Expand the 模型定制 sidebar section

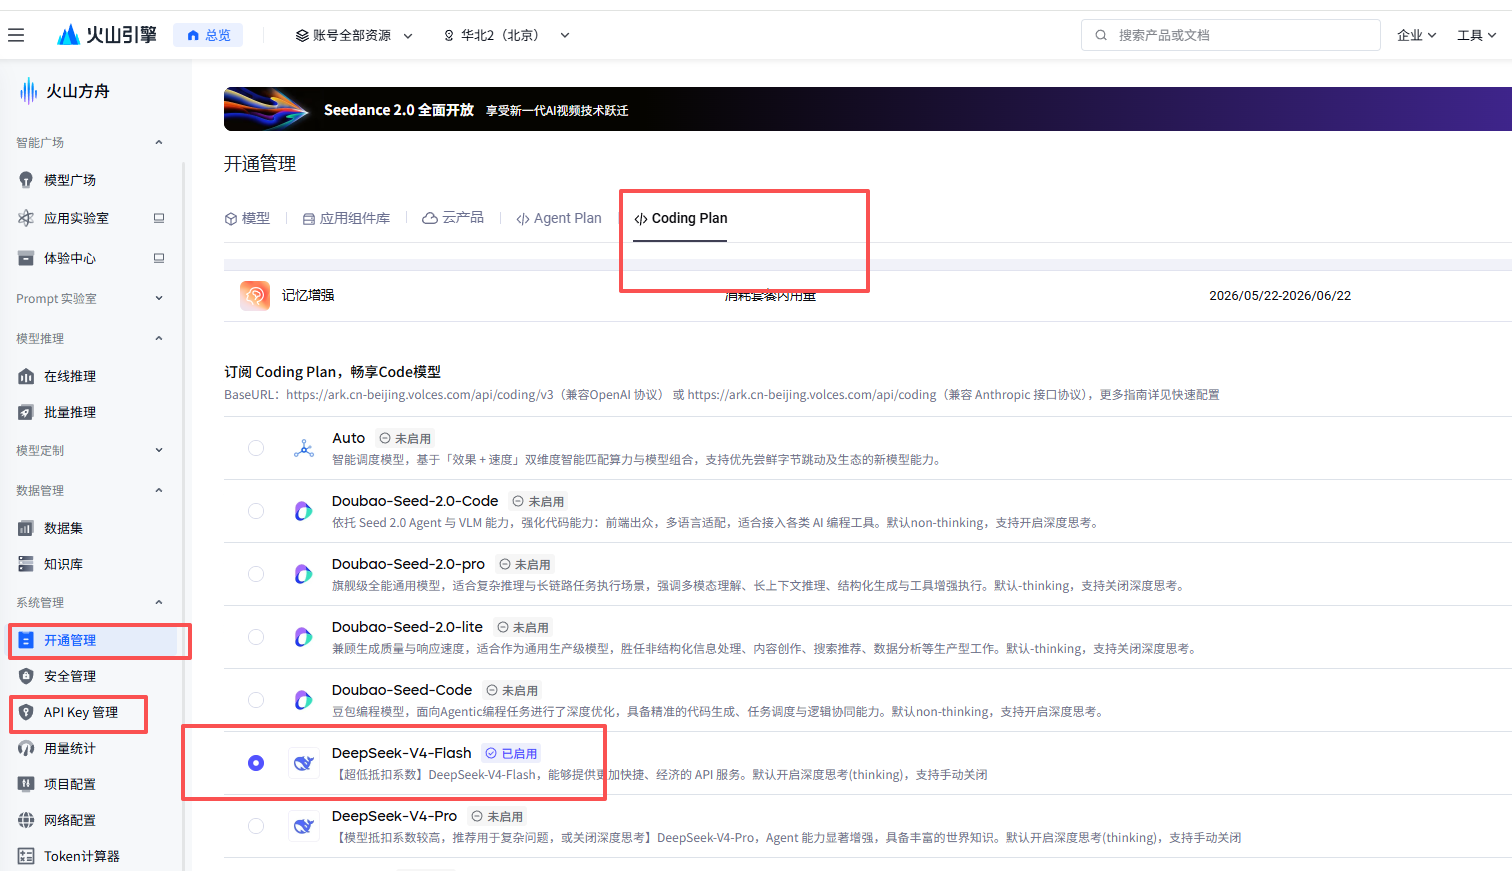(x=159, y=450)
